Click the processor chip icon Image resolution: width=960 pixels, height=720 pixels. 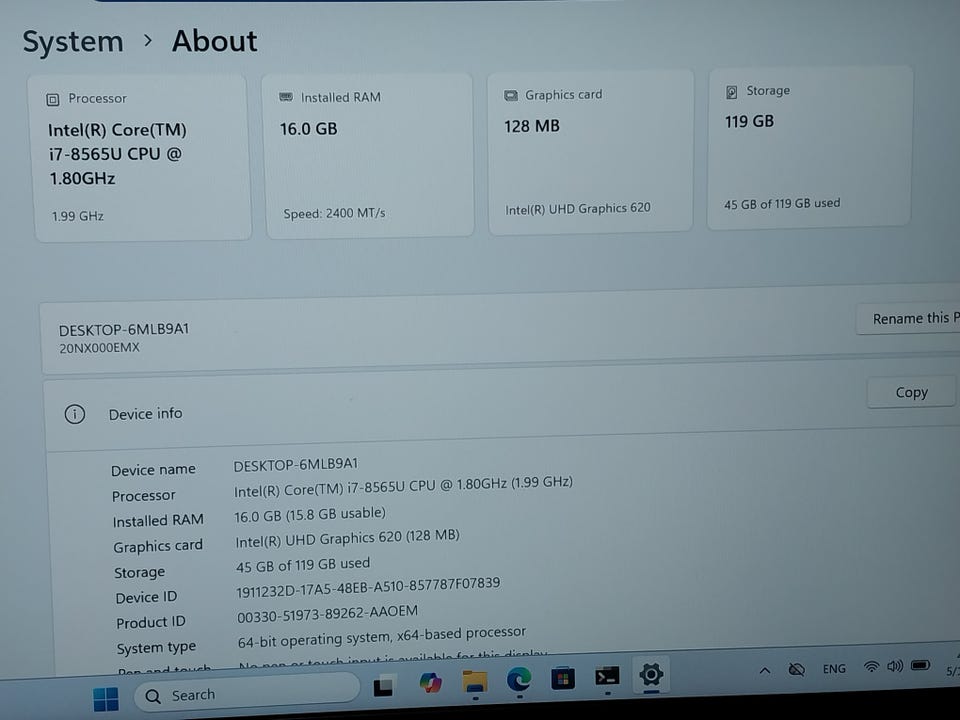(53, 99)
